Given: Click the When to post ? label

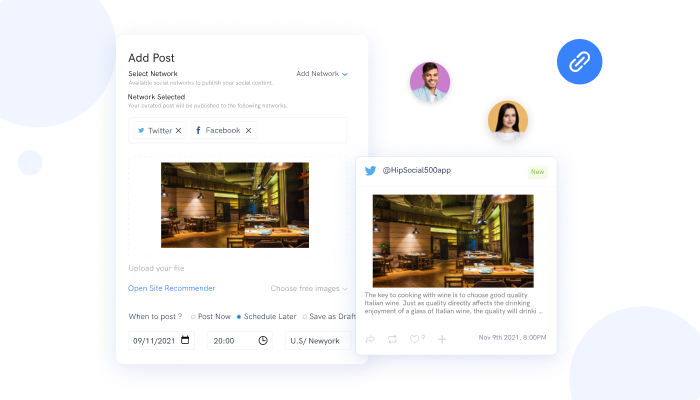Looking at the screenshot, I should (155, 317).
